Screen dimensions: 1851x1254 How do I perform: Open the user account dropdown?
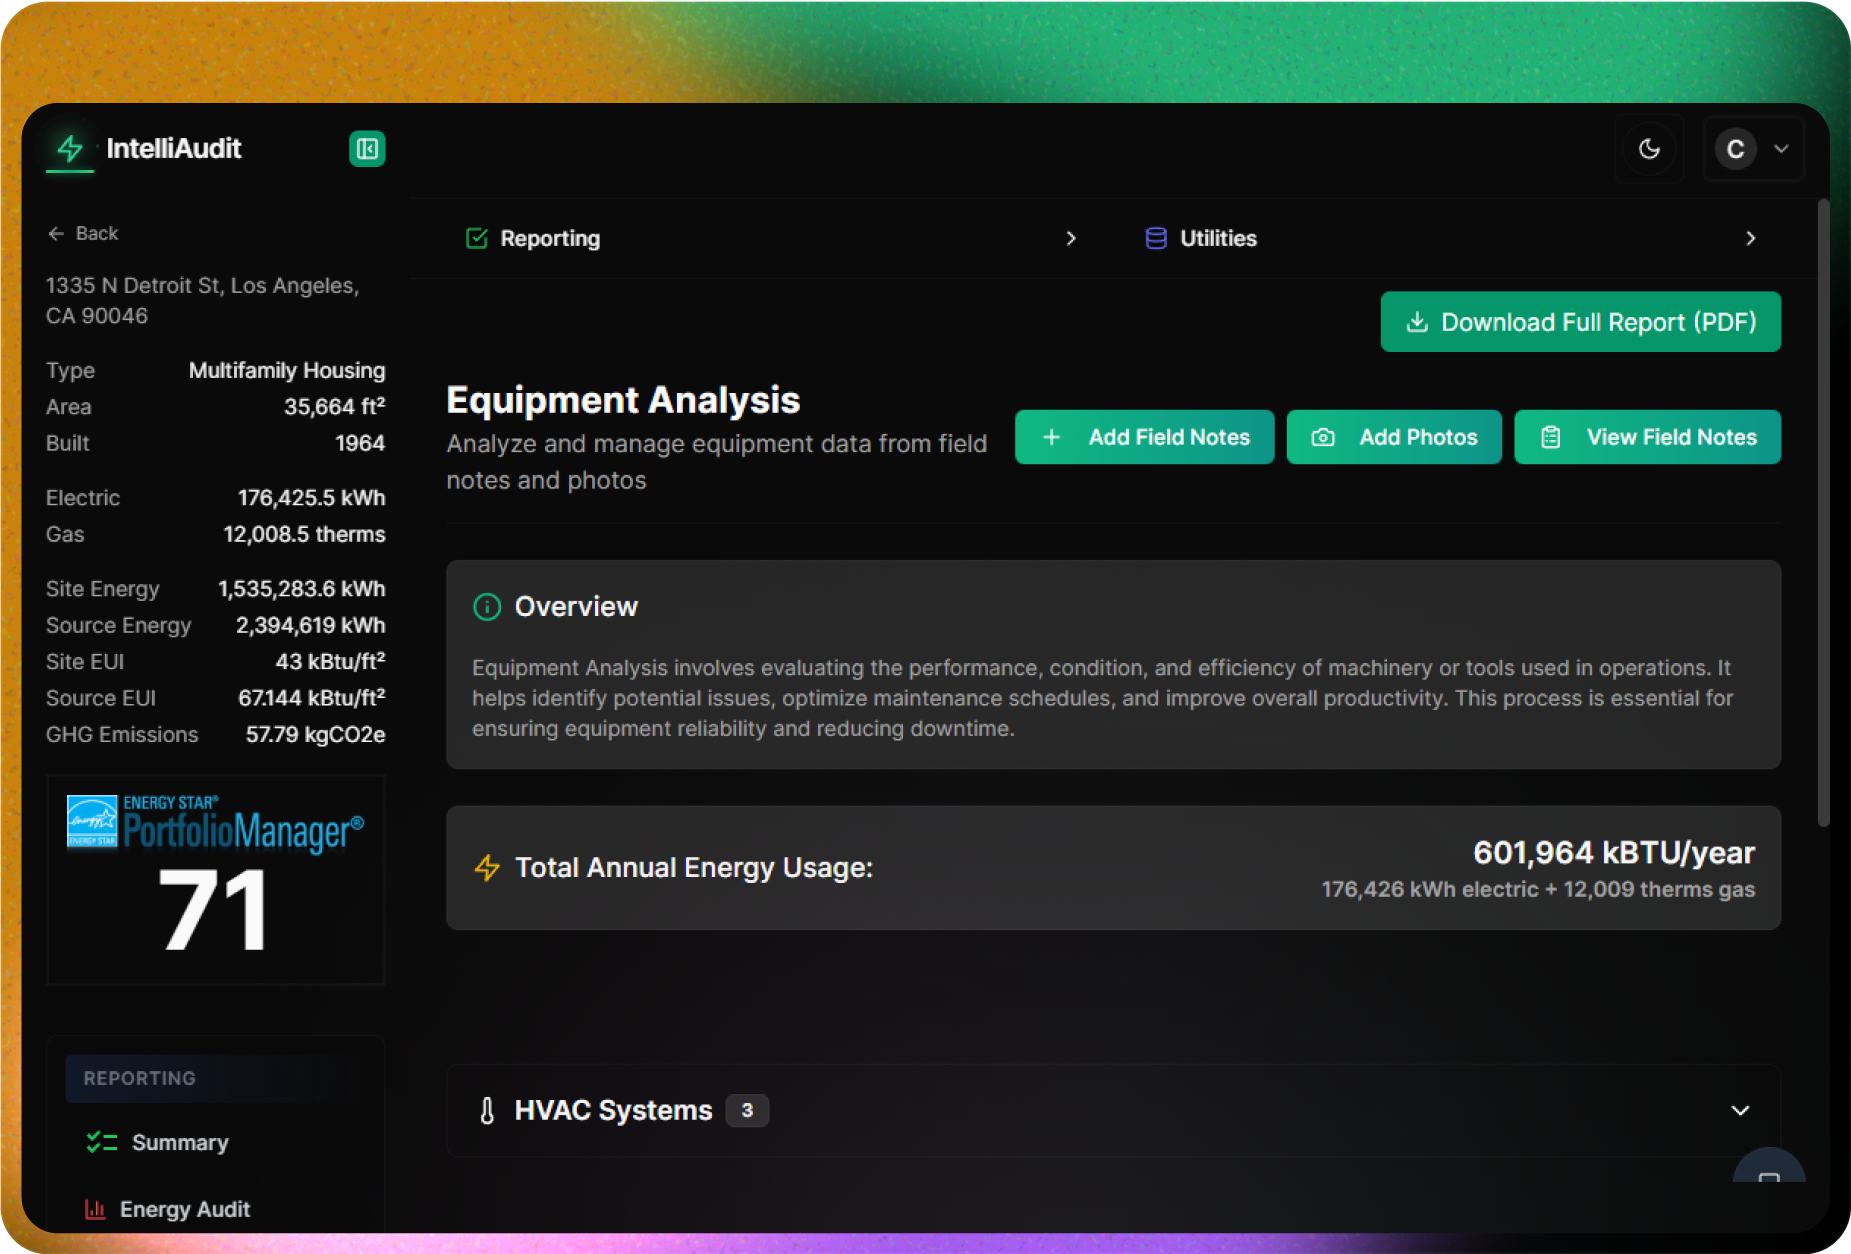pyautogui.click(x=1753, y=149)
